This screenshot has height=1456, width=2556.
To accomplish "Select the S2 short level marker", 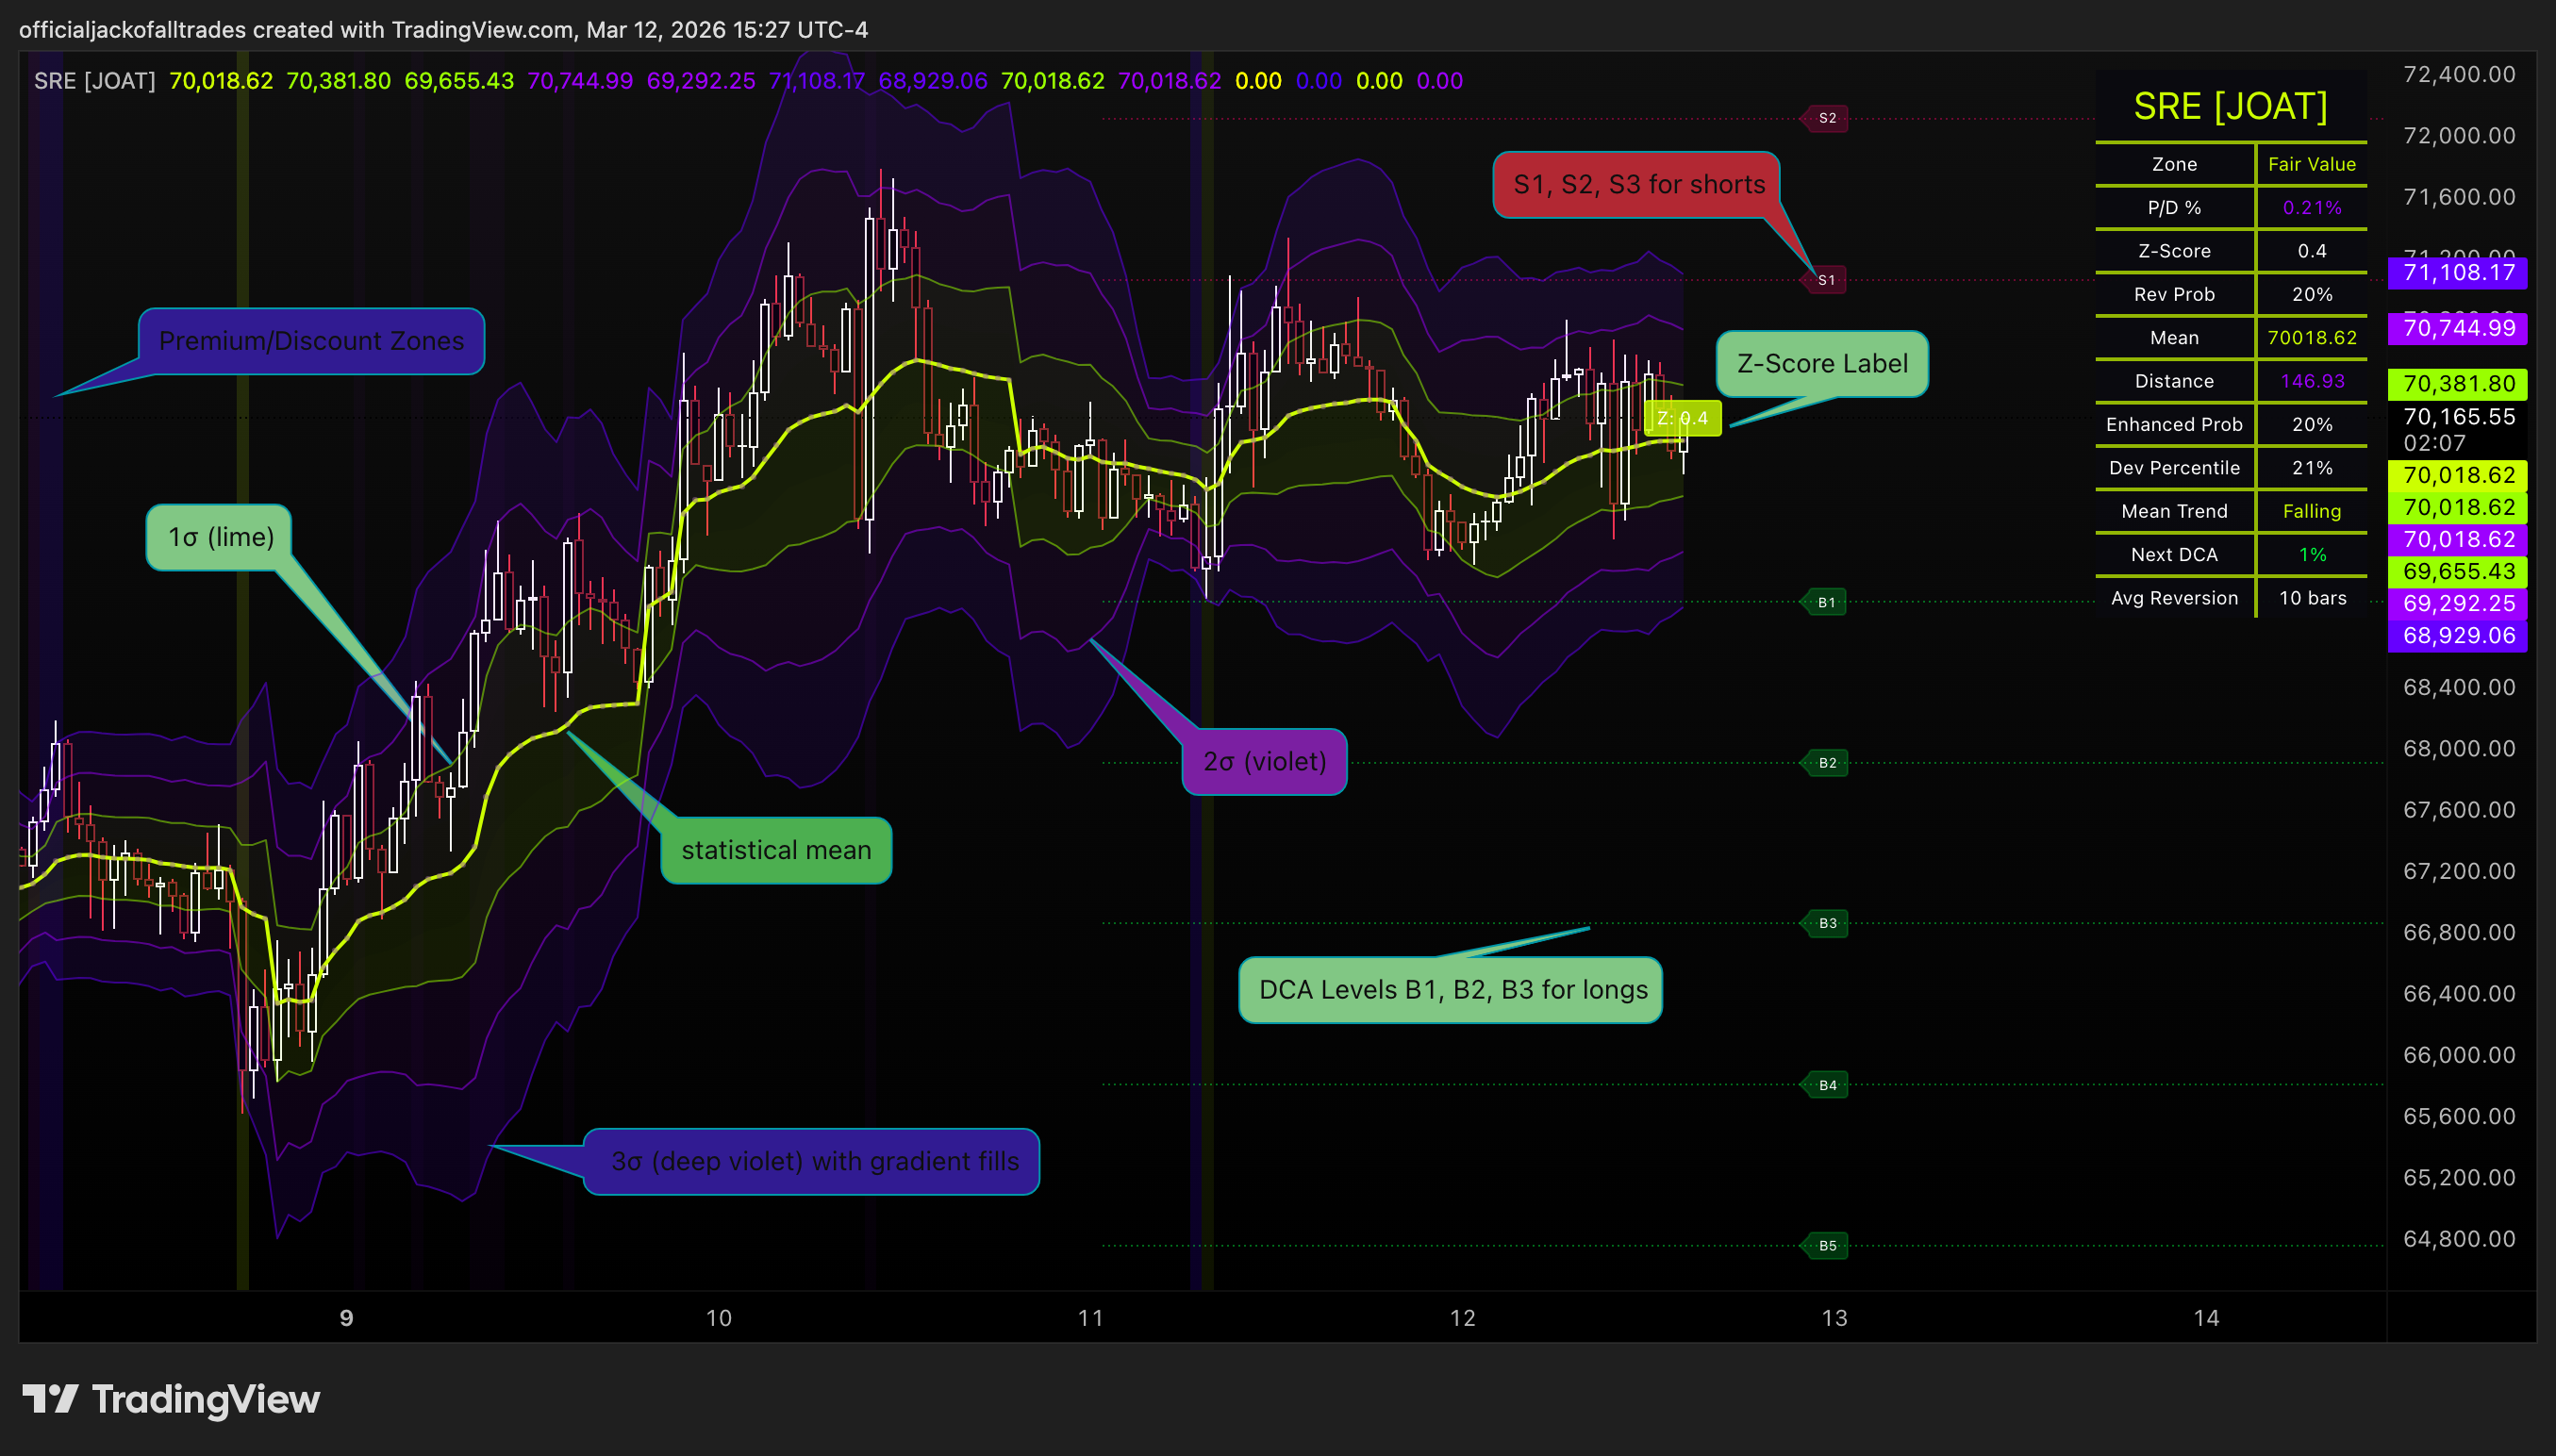I will click(x=1825, y=118).
